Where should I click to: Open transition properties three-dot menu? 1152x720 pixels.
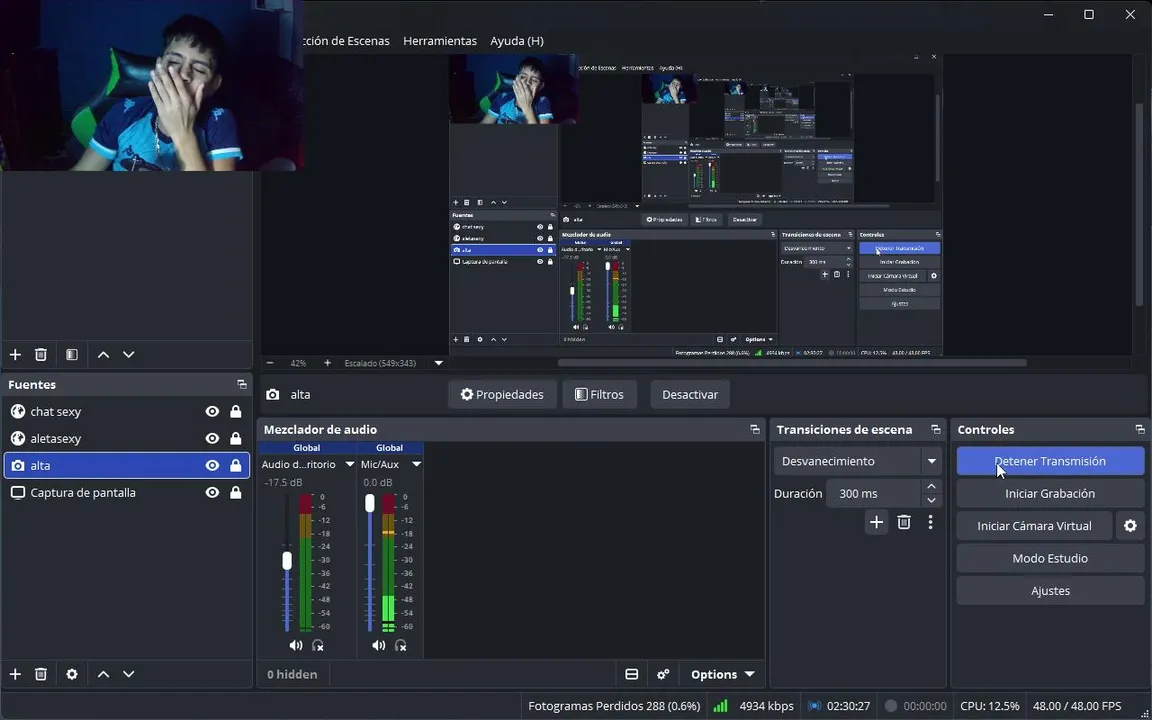[930, 522]
